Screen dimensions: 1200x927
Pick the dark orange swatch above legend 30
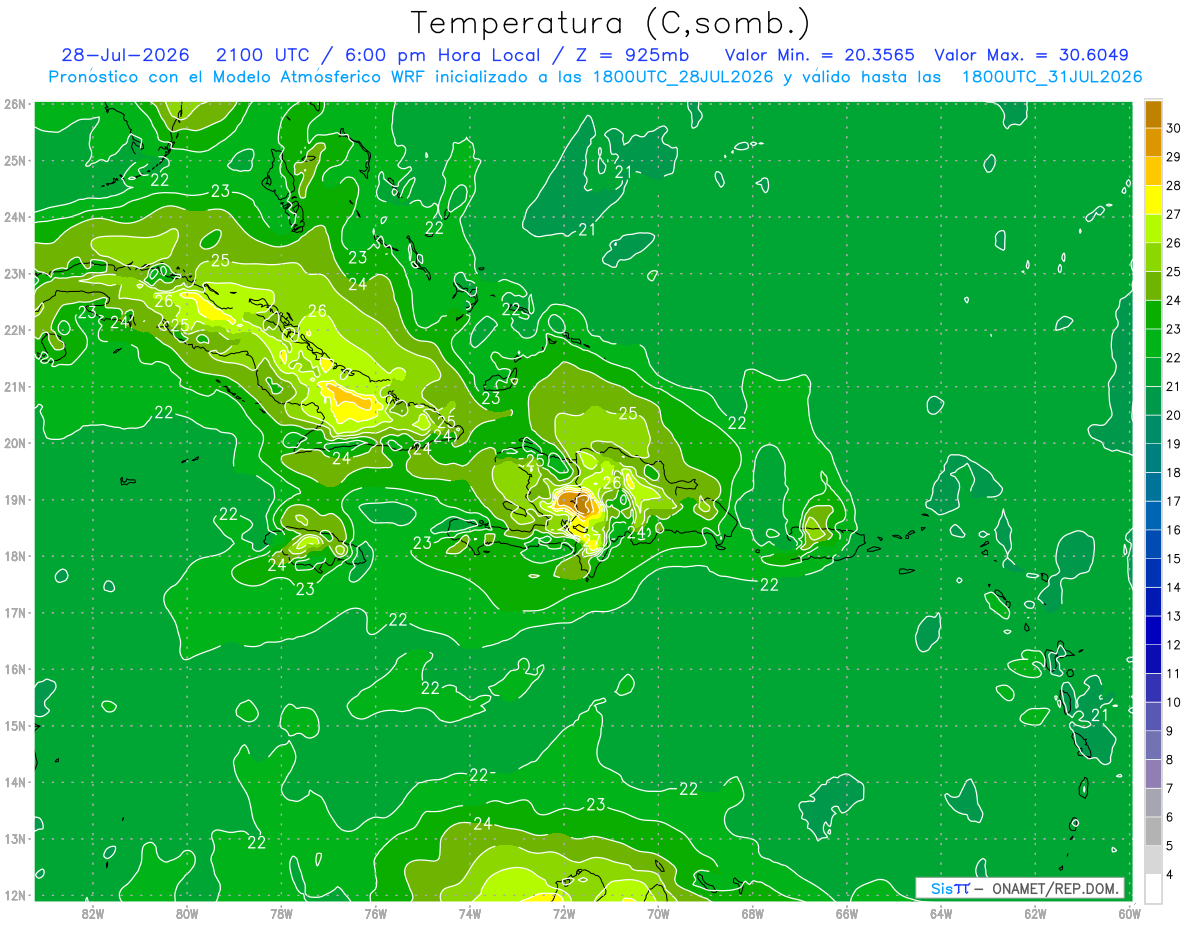[x=1153, y=114]
